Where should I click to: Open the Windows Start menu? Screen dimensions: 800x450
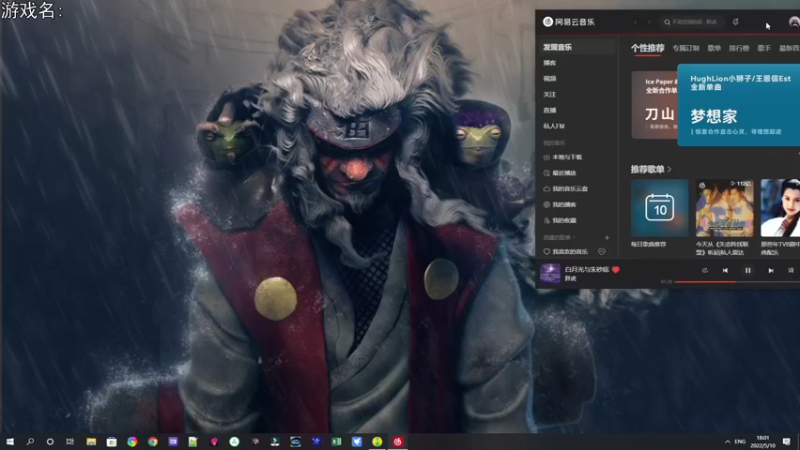pyautogui.click(x=10, y=441)
